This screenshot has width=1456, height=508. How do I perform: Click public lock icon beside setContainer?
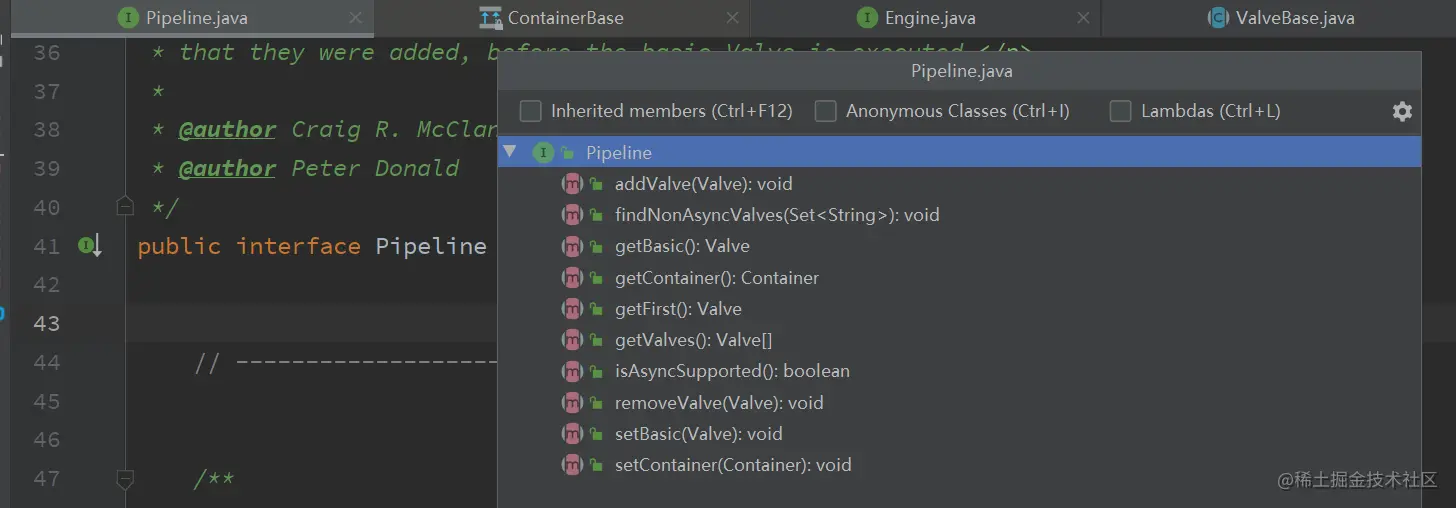596,465
